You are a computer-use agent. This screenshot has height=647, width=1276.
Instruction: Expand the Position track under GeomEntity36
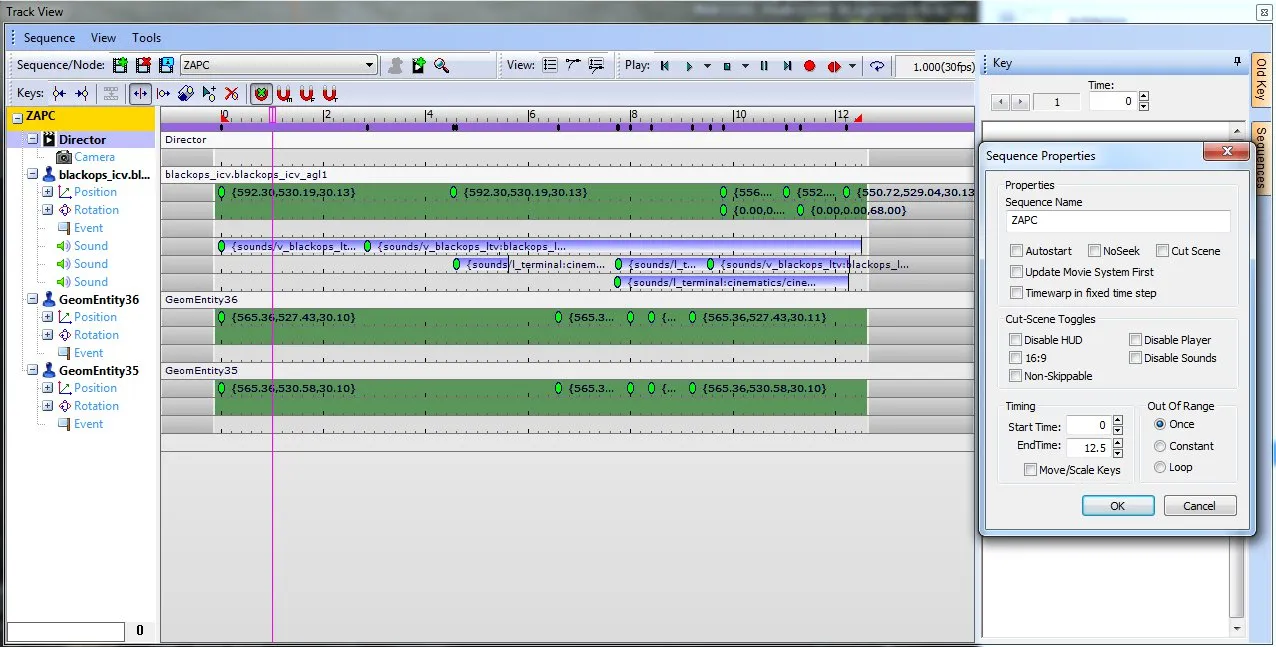point(47,317)
